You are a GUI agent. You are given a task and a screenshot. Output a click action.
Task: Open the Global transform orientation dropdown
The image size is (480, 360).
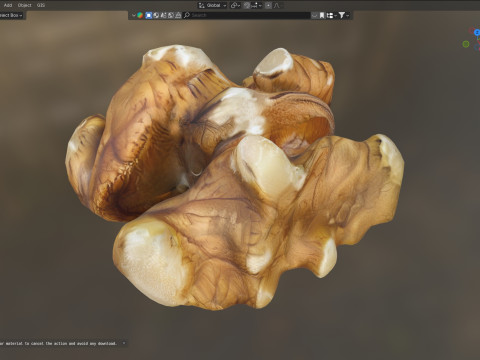(x=212, y=5)
